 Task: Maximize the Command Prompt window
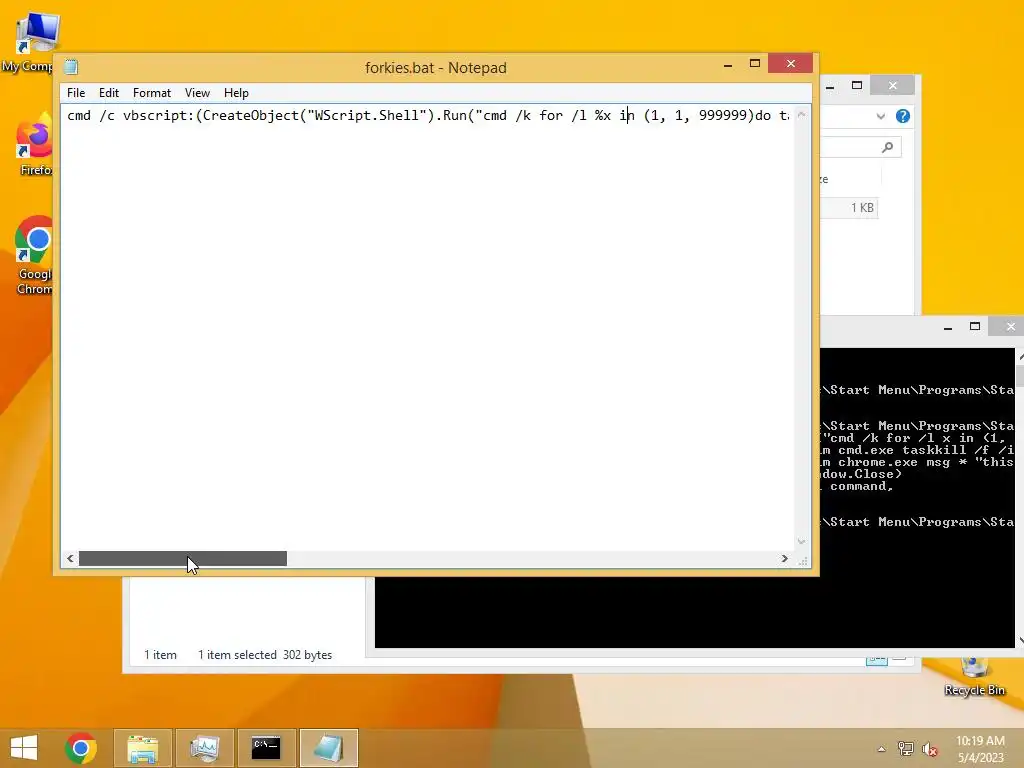974,327
